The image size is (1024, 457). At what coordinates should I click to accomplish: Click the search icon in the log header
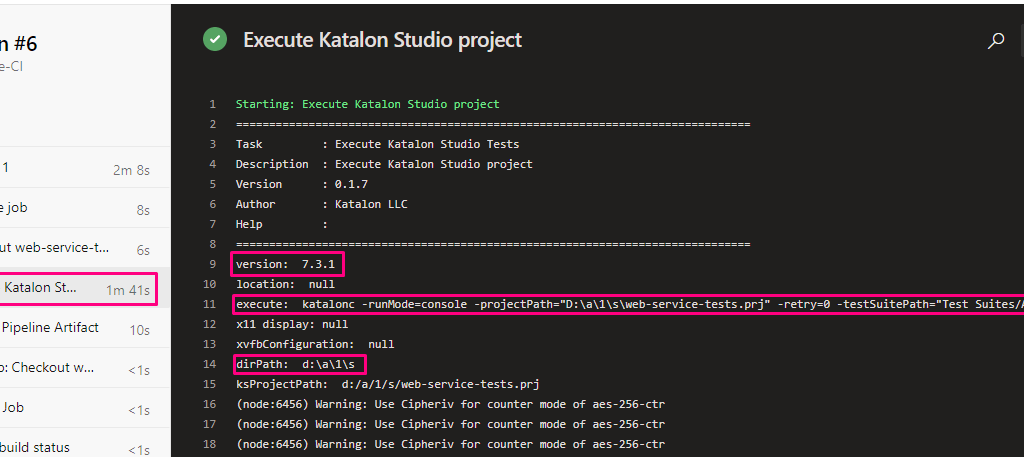coord(995,41)
